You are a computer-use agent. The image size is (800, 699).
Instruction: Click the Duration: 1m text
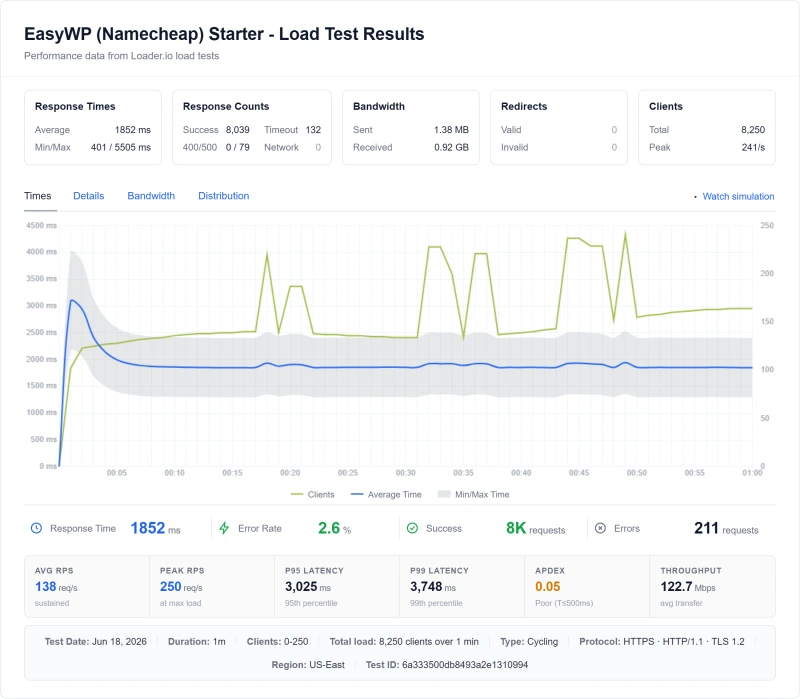coord(196,641)
